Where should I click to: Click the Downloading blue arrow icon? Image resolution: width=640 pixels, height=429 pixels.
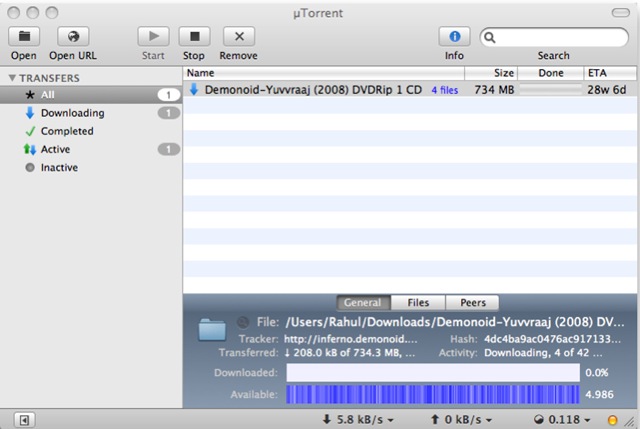30,113
